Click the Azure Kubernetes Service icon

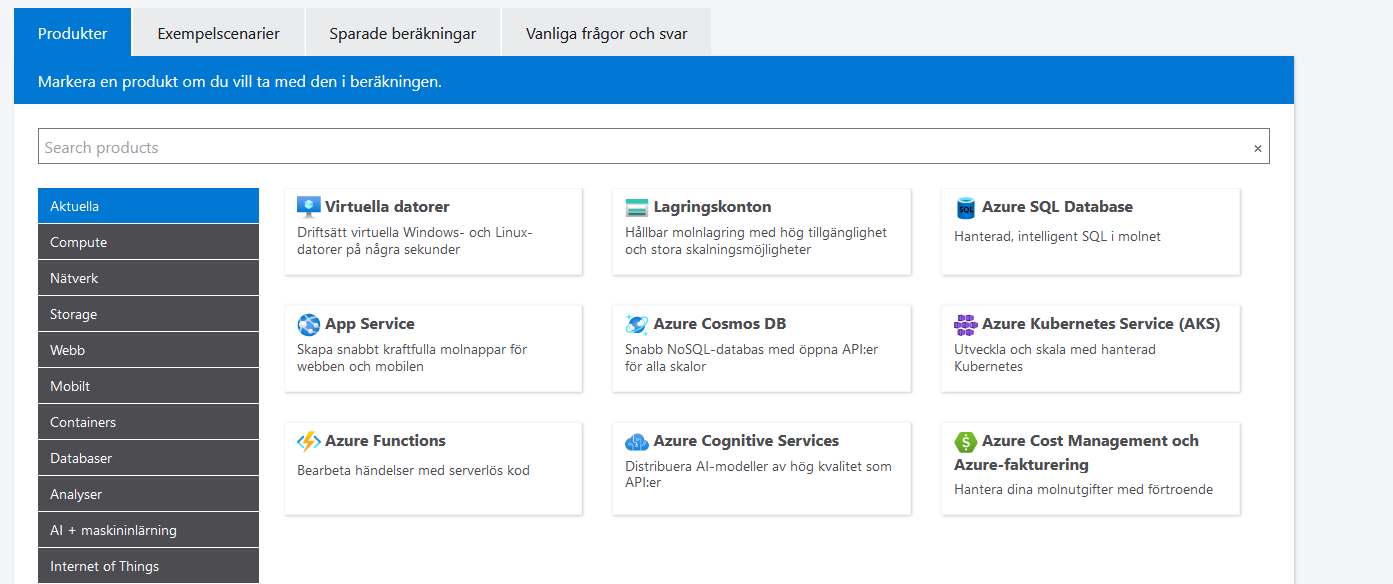(966, 324)
